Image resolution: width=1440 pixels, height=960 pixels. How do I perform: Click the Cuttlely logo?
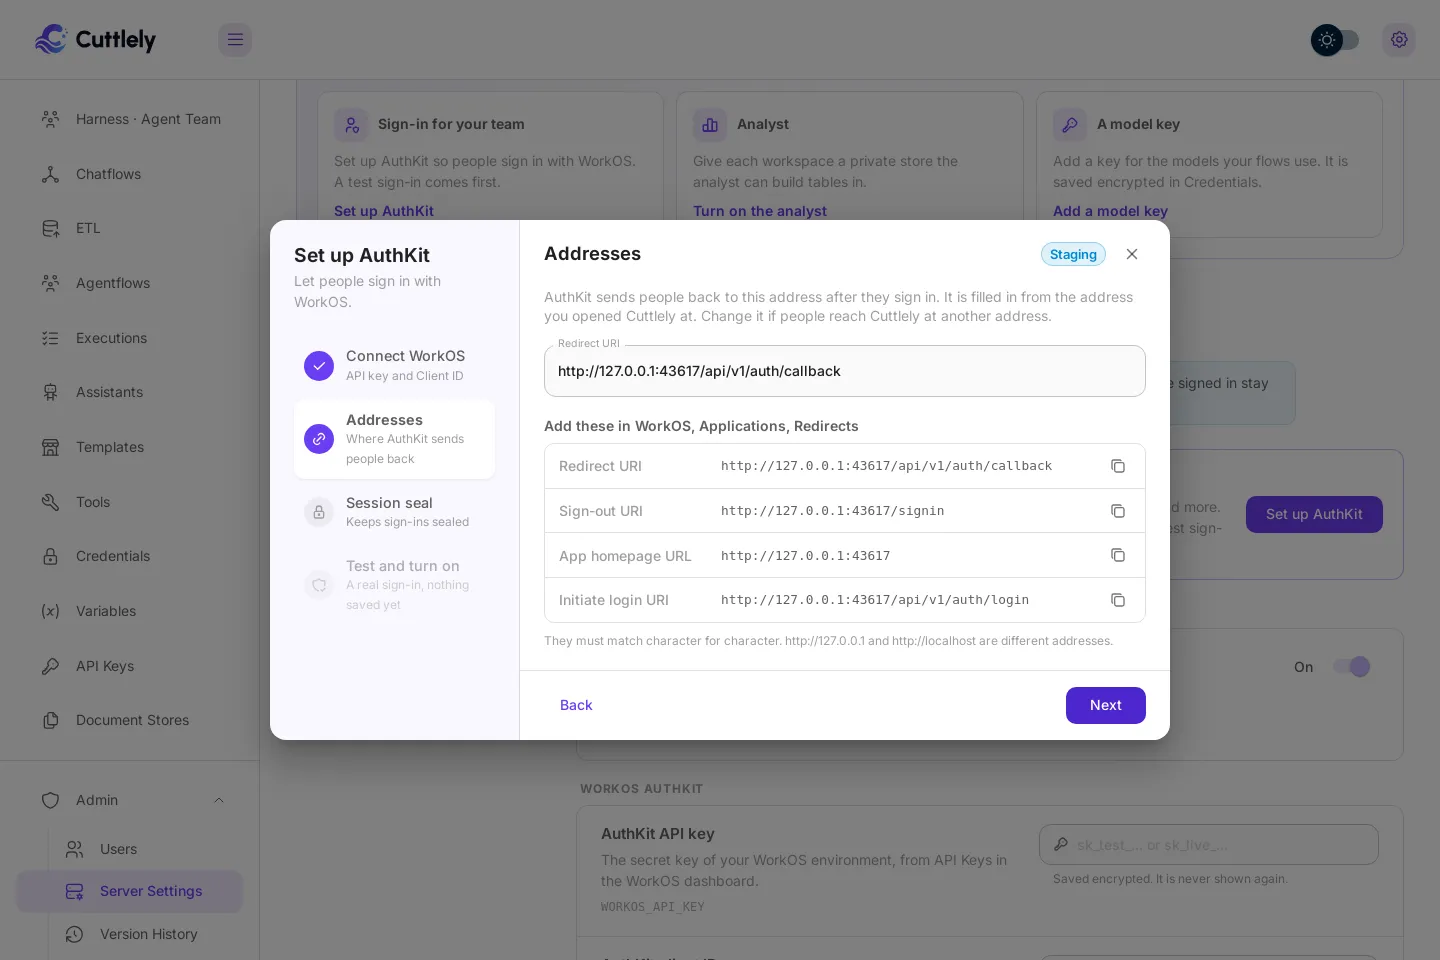[95, 39]
